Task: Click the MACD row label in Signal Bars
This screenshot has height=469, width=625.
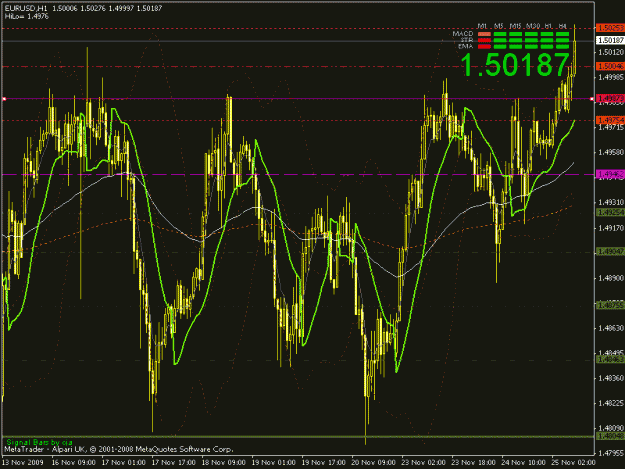Action: (463, 33)
